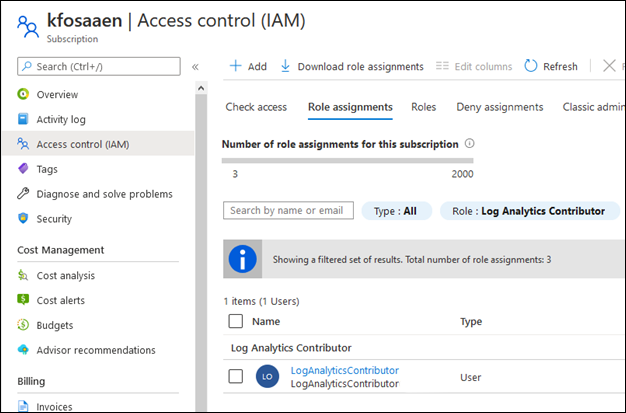This screenshot has width=626, height=413.
Task: Click the Name column header
Action: pyautogui.click(x=266, y=322)
